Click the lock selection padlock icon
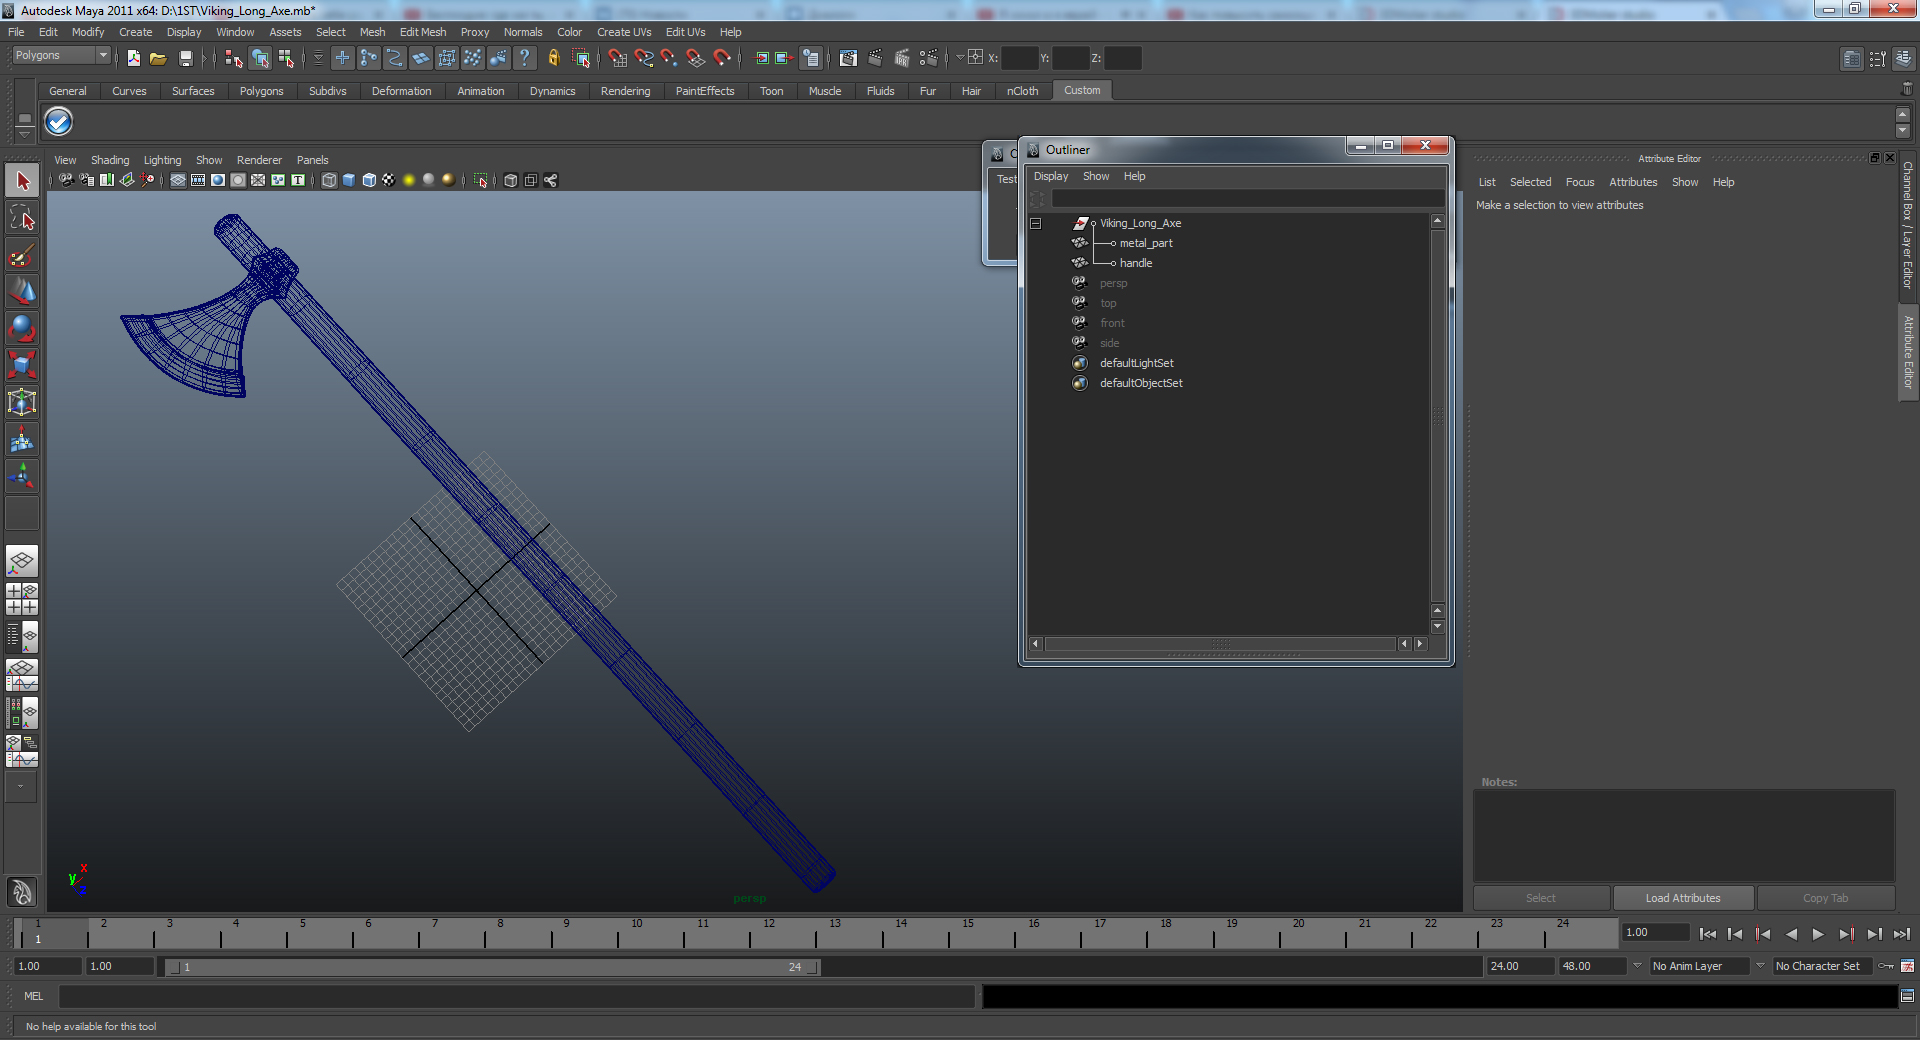The image size is (1920, 1040). pos(553,59)
